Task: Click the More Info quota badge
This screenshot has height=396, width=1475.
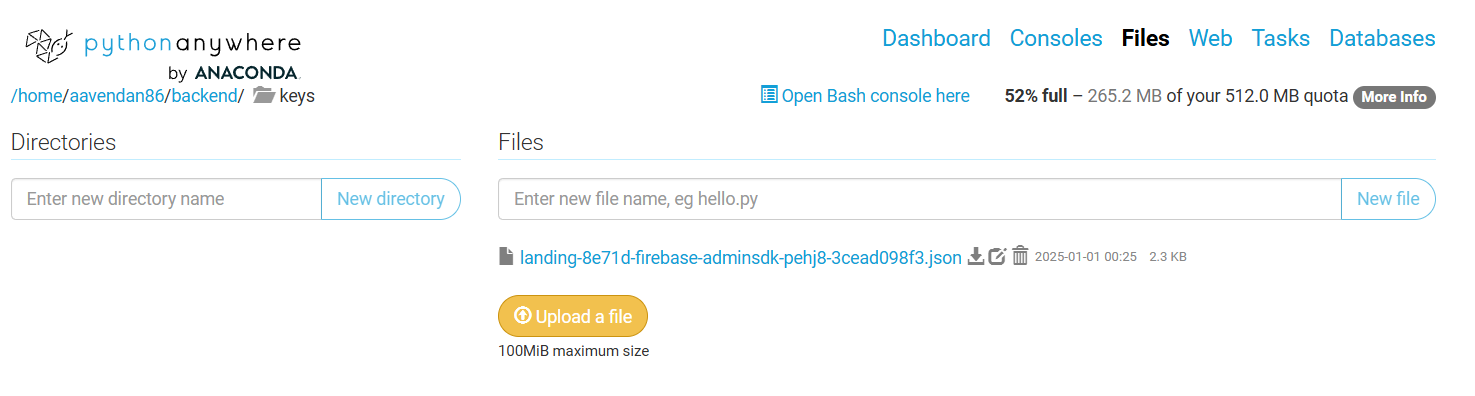Action: click(1394, 97)
